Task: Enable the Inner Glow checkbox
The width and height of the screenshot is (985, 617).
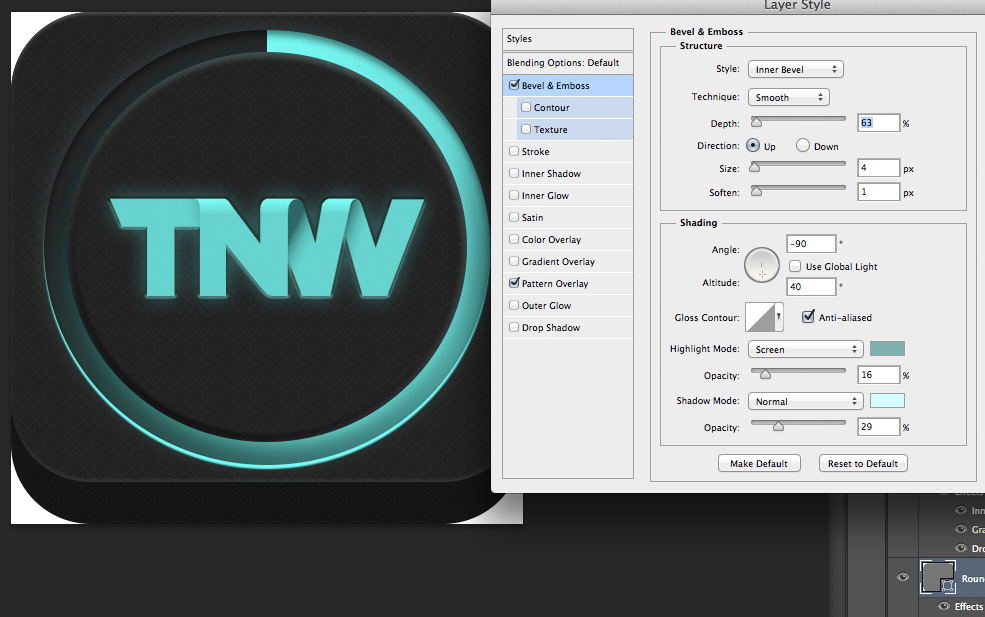Action: [514, 195]
